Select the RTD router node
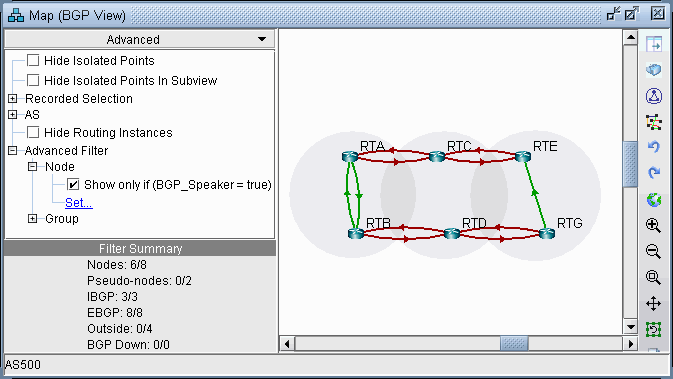673x379 pixels. [x=452, y=233]
